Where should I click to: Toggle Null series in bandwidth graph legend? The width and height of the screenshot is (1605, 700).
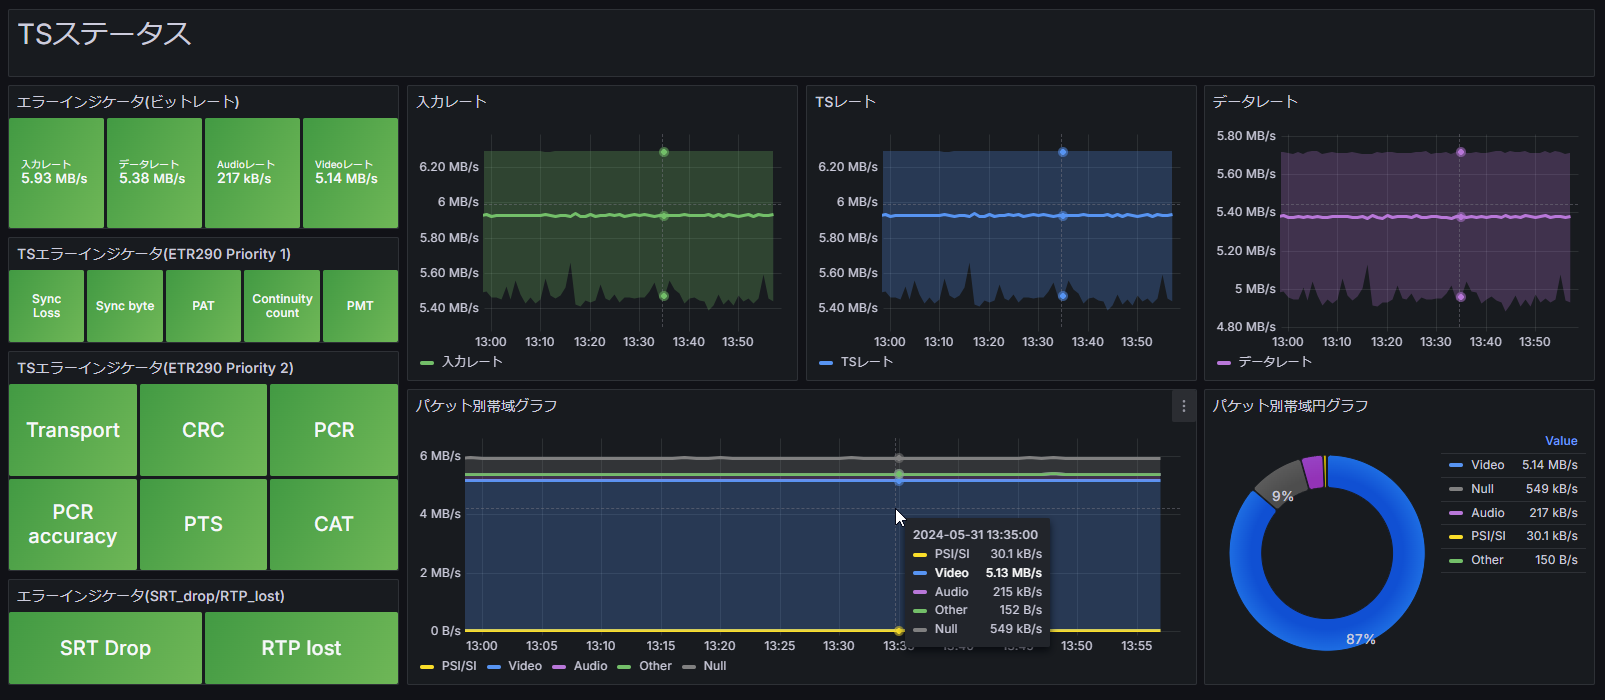coord(714,666)
